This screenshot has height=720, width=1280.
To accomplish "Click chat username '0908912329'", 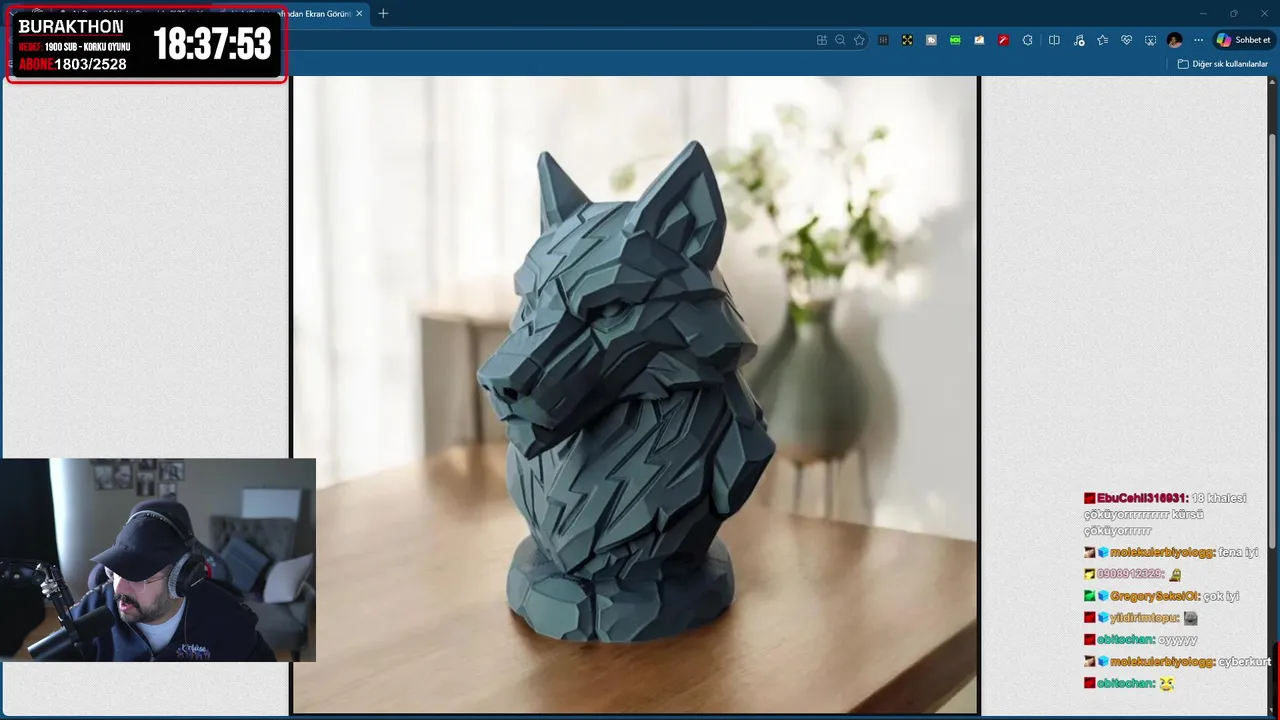I will [1129, 574].
